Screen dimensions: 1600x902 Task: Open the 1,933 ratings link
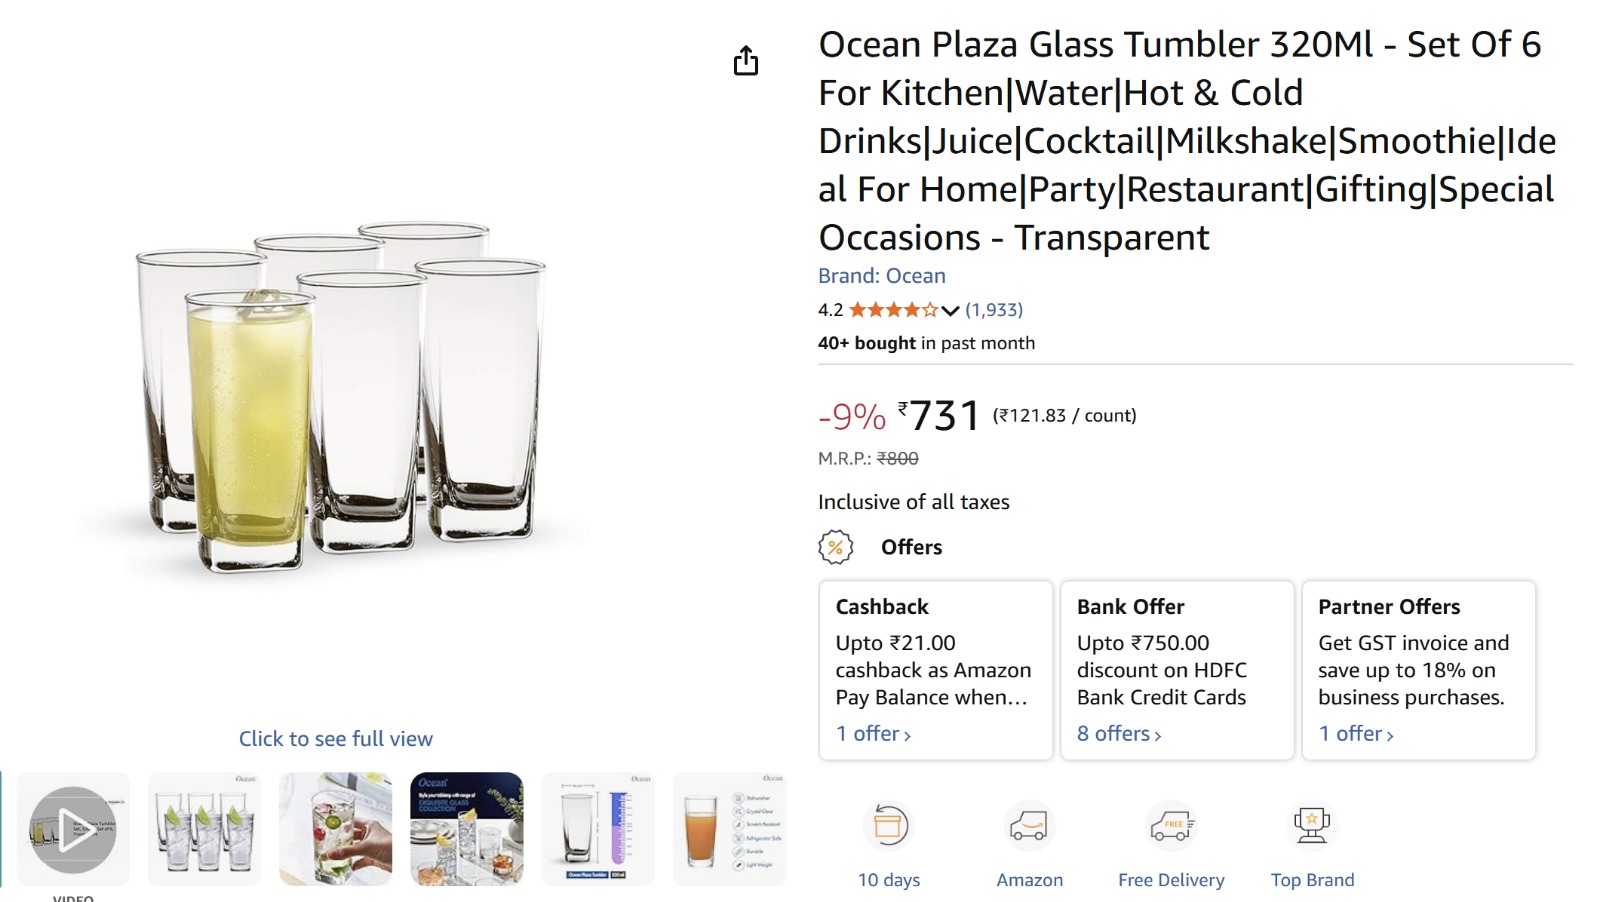tap(994, 310)
